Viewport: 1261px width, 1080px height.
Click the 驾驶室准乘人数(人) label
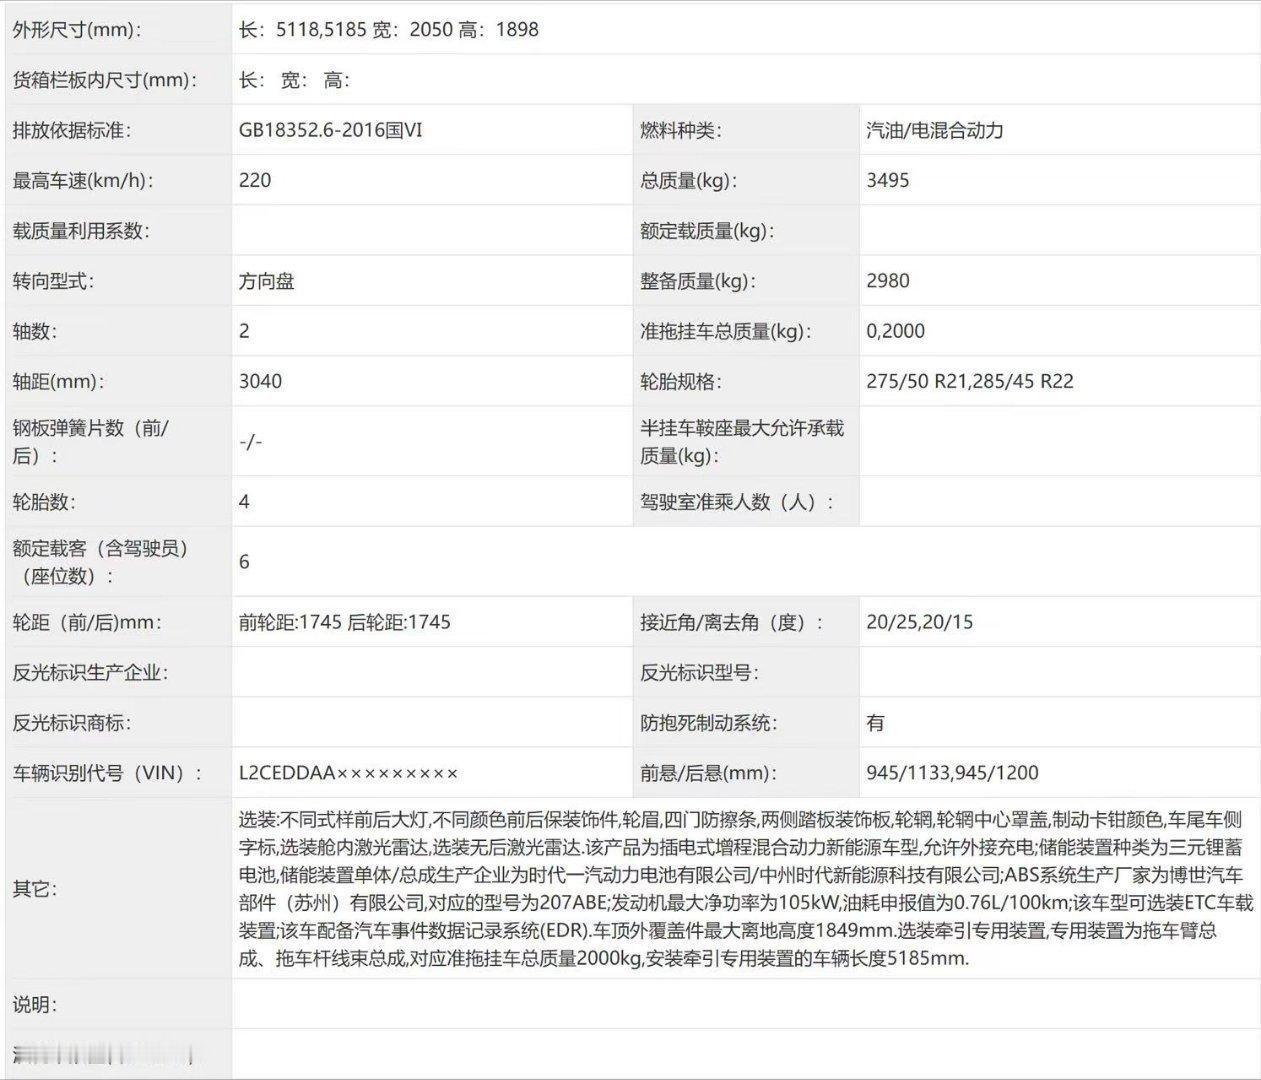(x=737, y=502)
